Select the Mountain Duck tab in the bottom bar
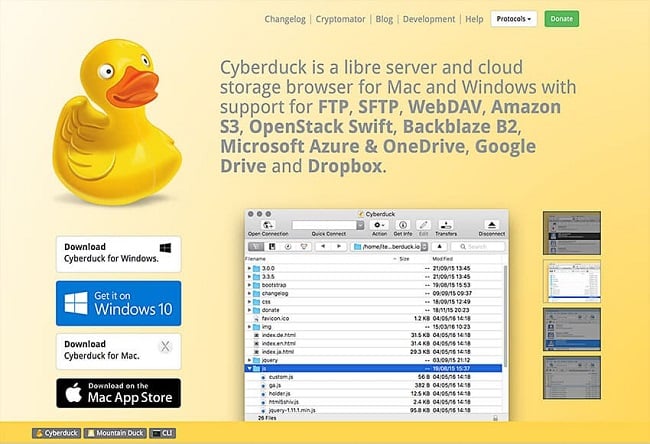The height and width of the screenshot is (444, 650). (115, 433)
